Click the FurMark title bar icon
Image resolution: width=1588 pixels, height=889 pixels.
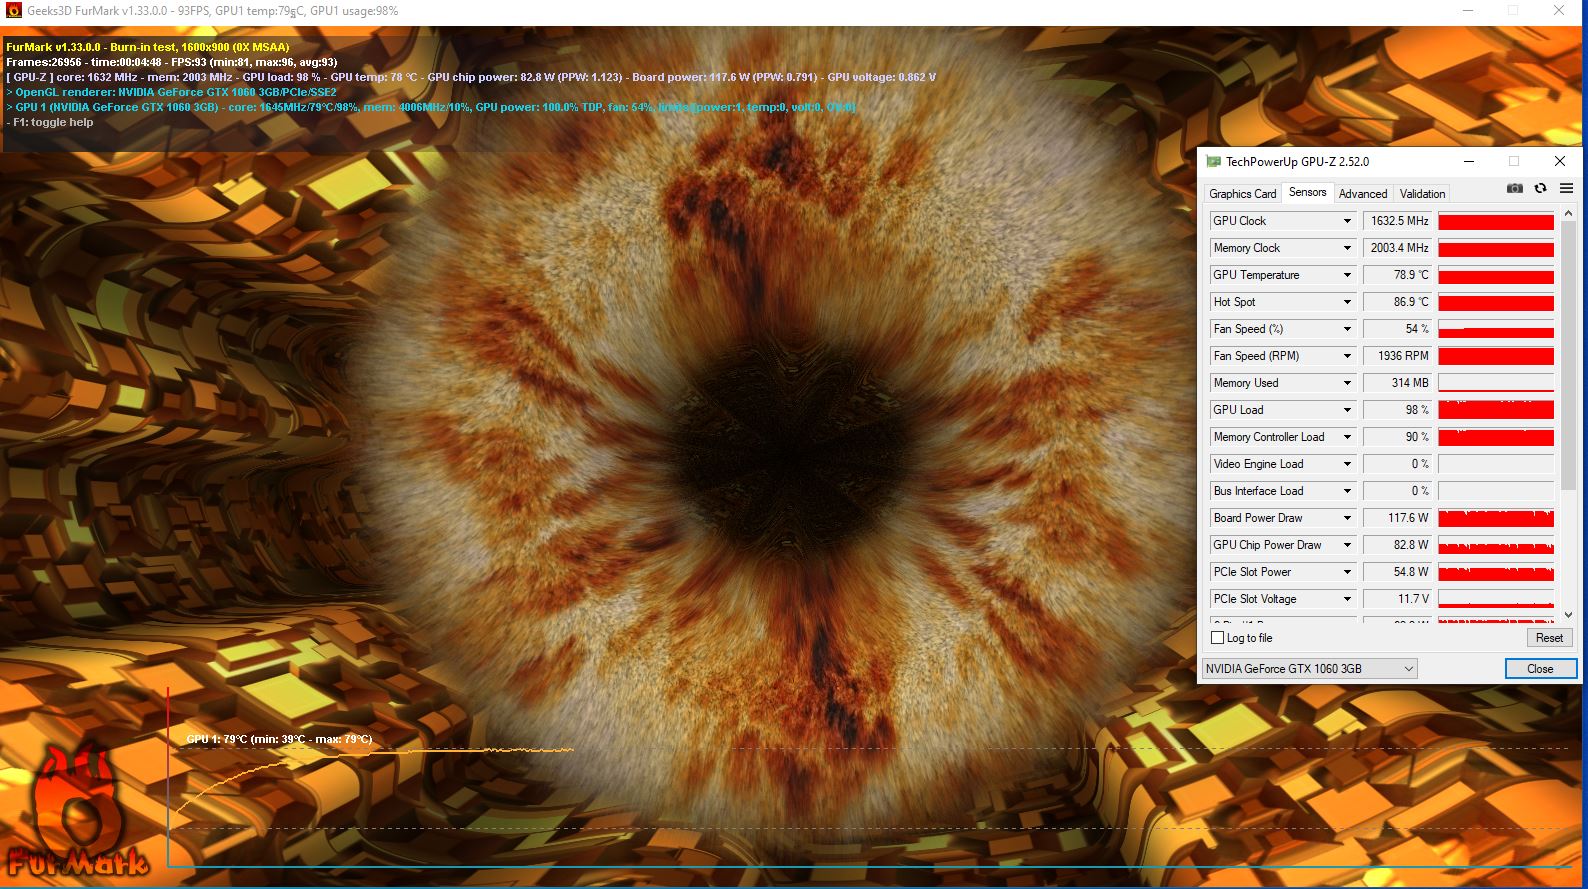point(13,11)
